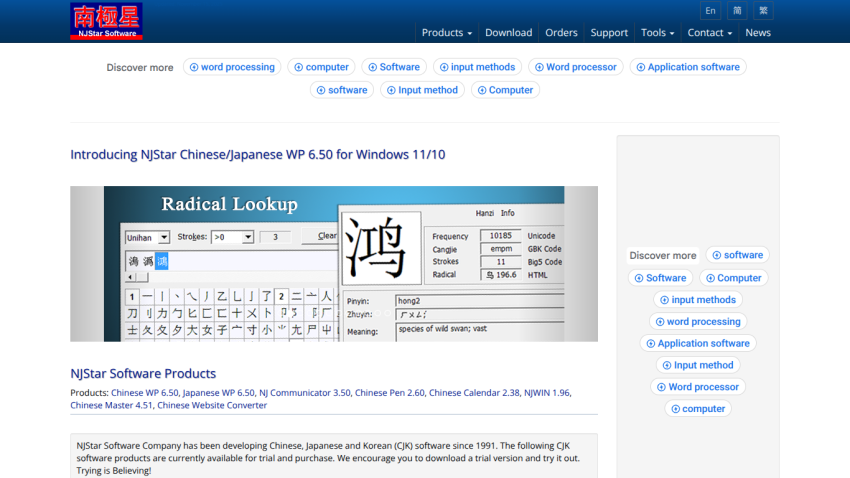Open the Chinese Calendar 2.38 link
The width and height of the screenshot is (850, 478).
click(474, 392)
